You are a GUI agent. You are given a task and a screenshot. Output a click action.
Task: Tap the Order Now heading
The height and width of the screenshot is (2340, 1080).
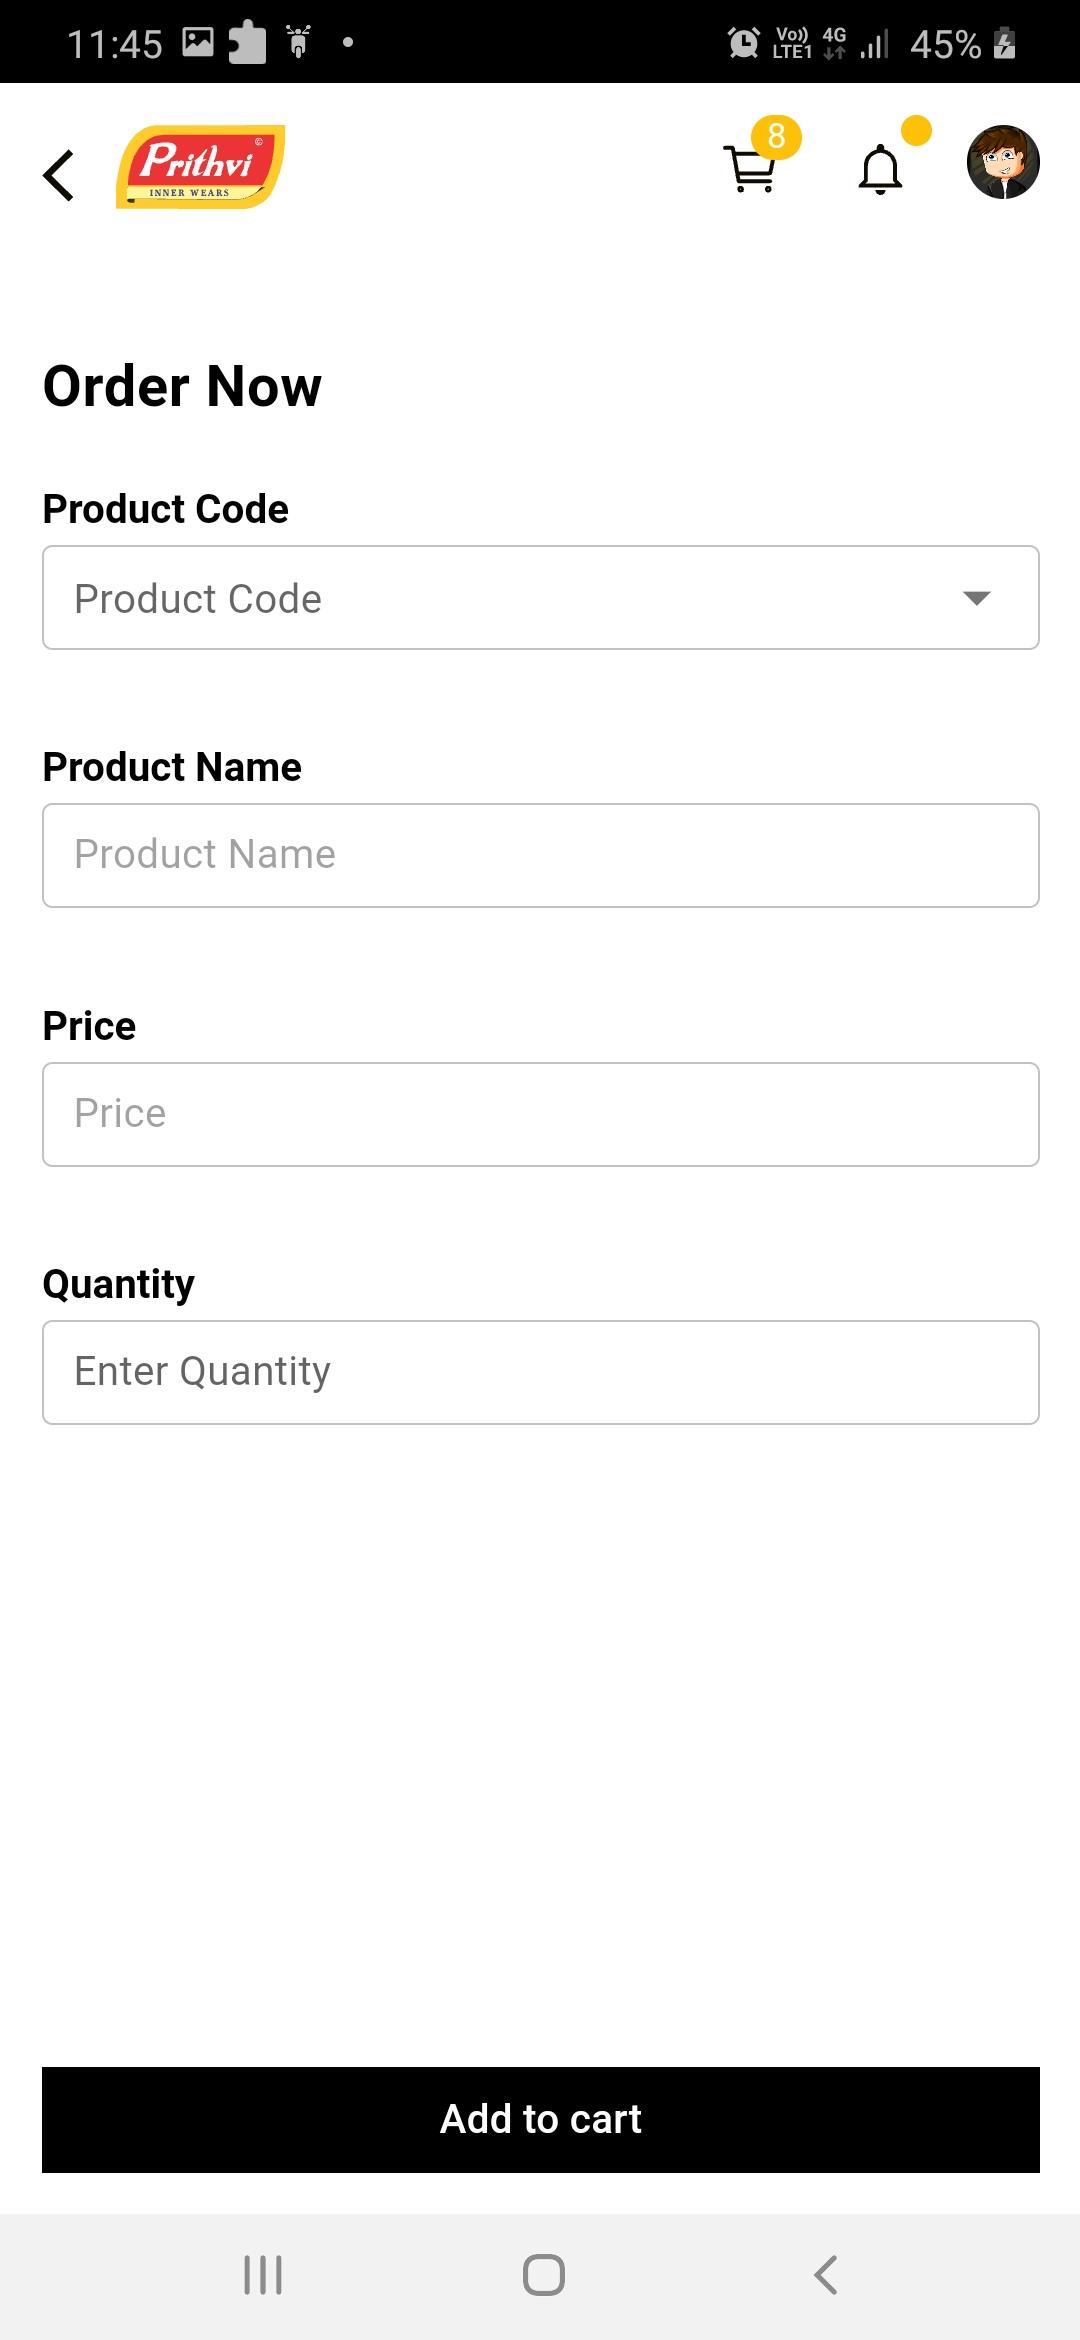click(x=182, y=387)
